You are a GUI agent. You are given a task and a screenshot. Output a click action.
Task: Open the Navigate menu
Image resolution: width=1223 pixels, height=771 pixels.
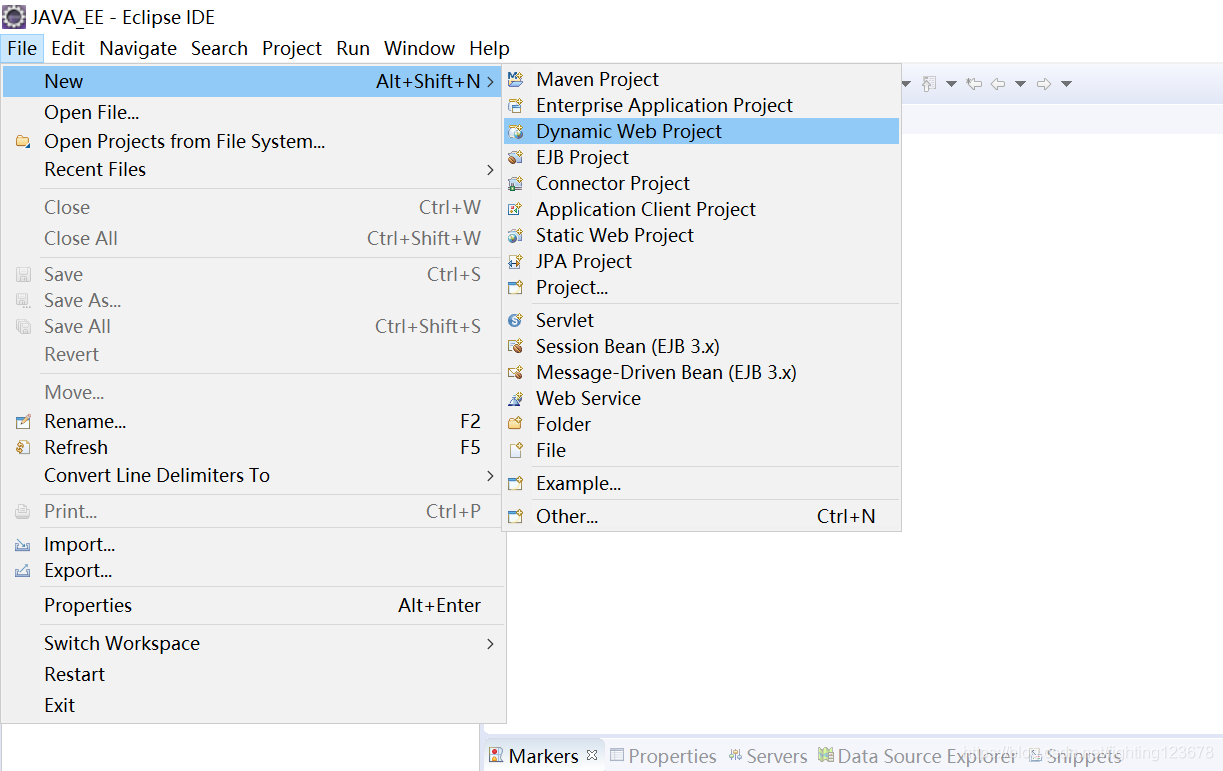pos(138,48)
